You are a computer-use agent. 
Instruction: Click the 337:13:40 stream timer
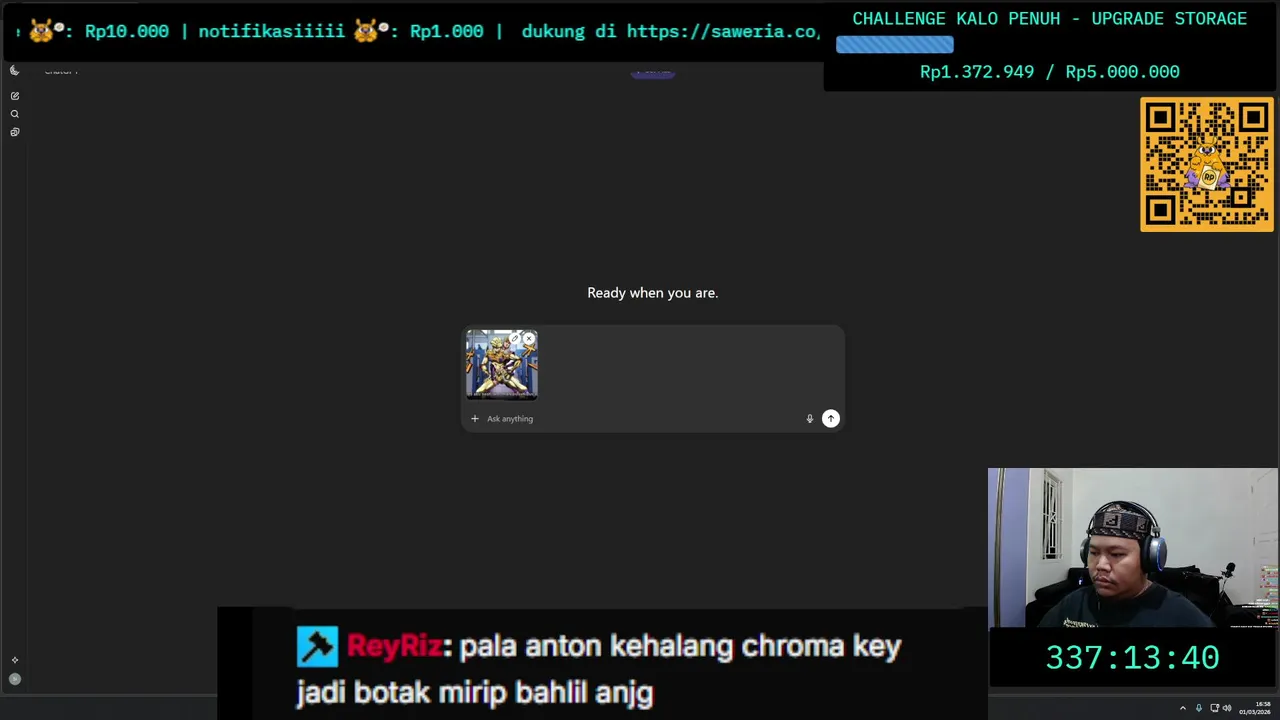pos(1133,658)
